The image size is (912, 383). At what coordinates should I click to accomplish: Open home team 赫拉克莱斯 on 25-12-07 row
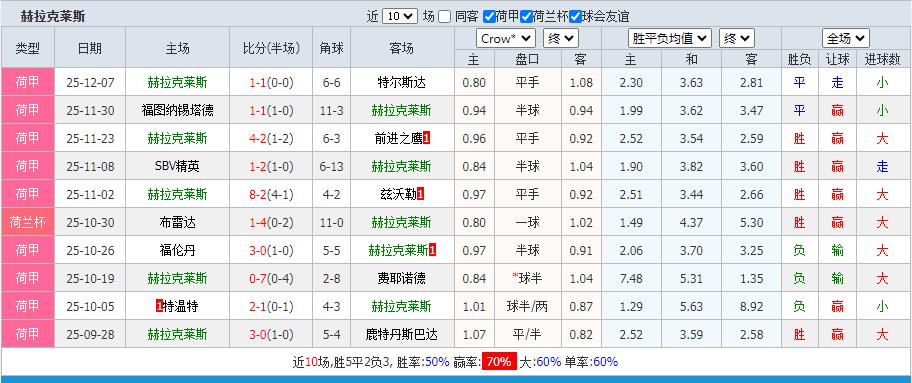point(177,82)
